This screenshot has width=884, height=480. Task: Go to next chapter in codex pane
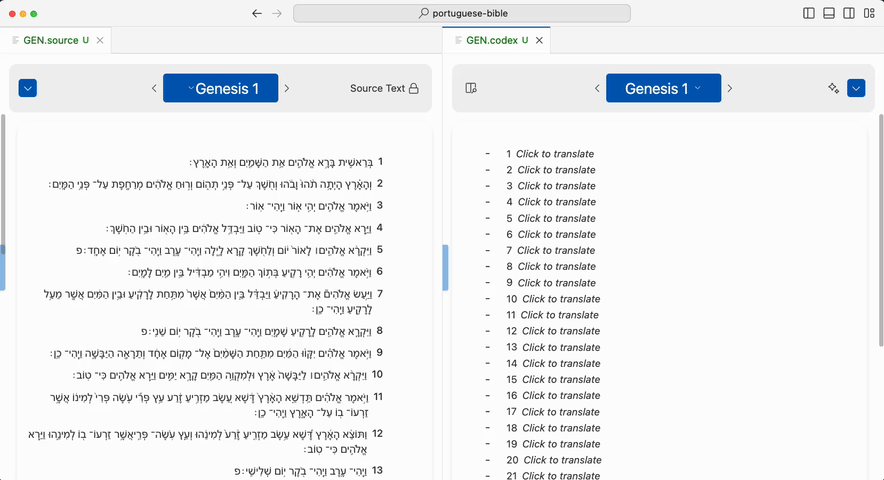(730, 88)
